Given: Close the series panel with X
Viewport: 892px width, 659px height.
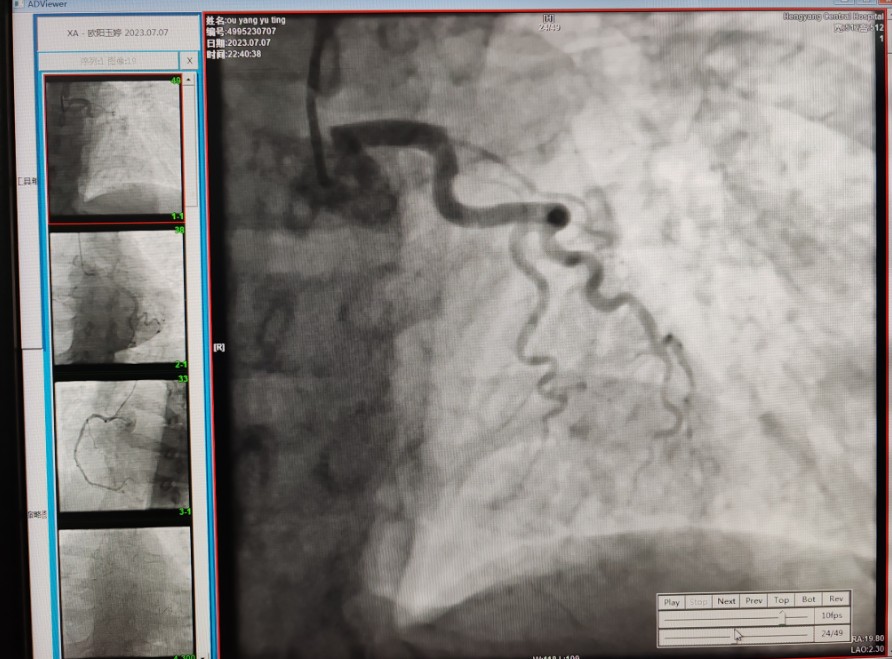Looking at the screenshot, I should point(190,61).
